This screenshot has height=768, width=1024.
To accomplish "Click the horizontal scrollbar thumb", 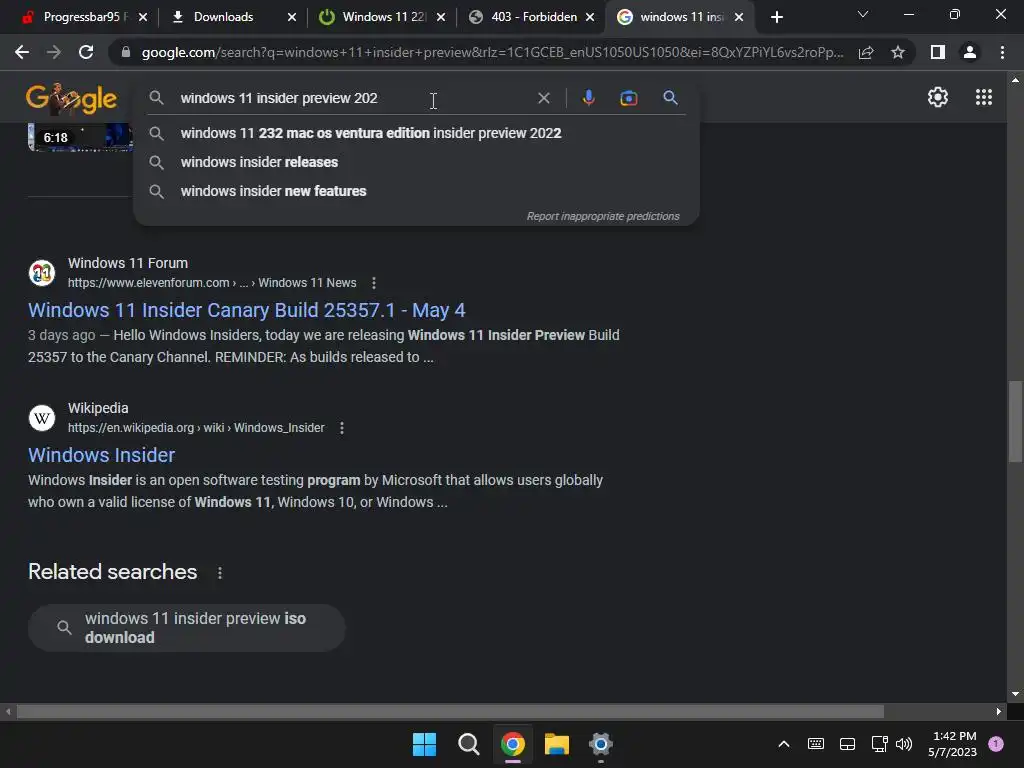I will coord(450,711).
